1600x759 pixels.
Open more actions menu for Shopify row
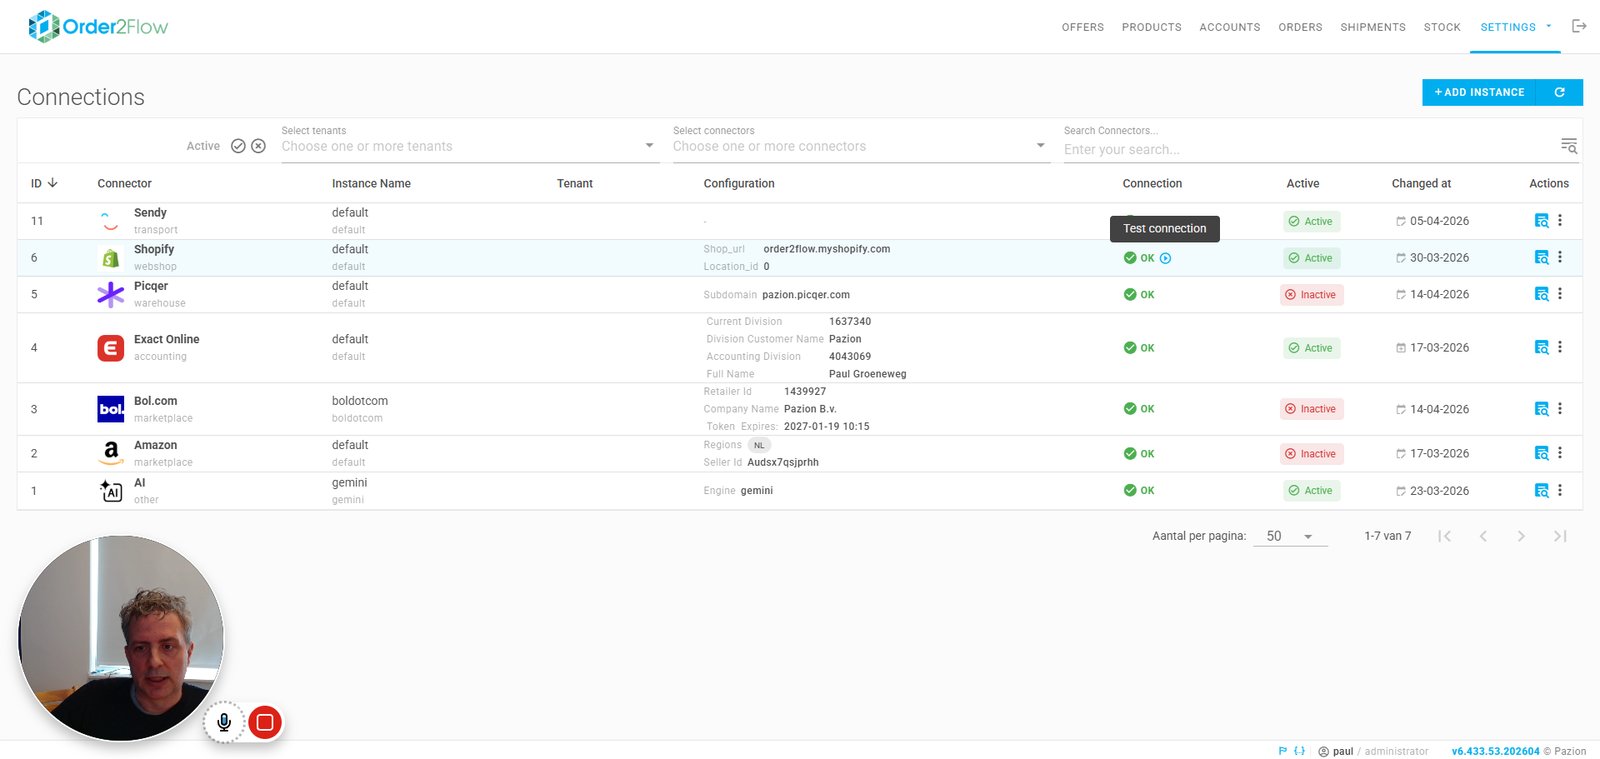tap(1560, 257)
